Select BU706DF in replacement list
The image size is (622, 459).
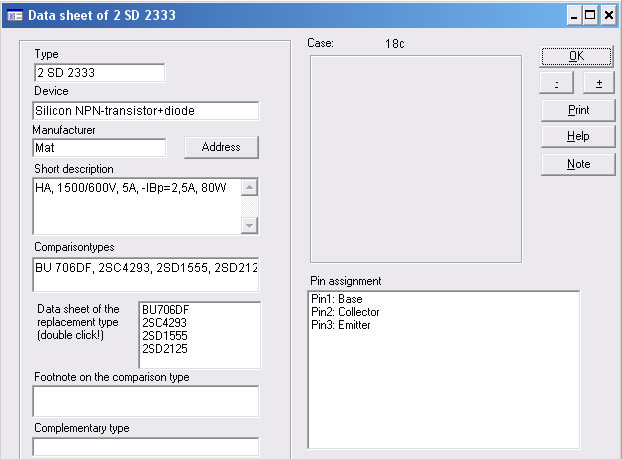pyautogui.click(x=165, y=309)
